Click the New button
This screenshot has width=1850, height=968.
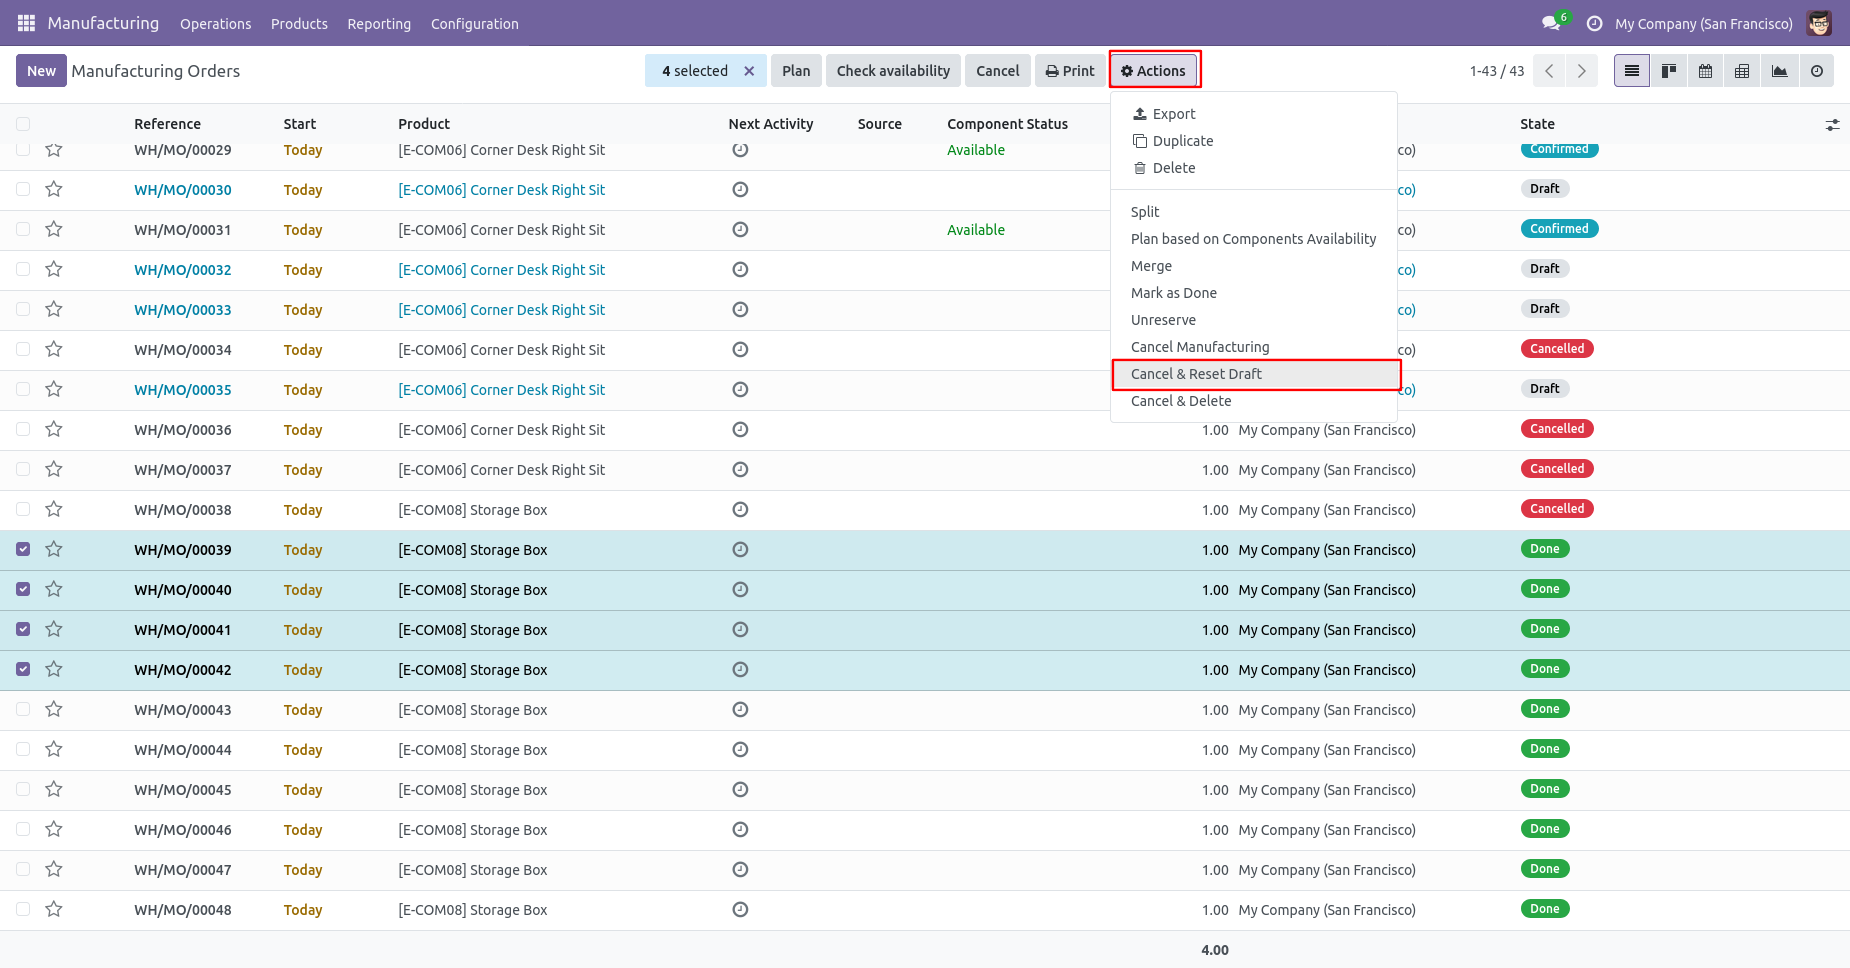point(41,71)
